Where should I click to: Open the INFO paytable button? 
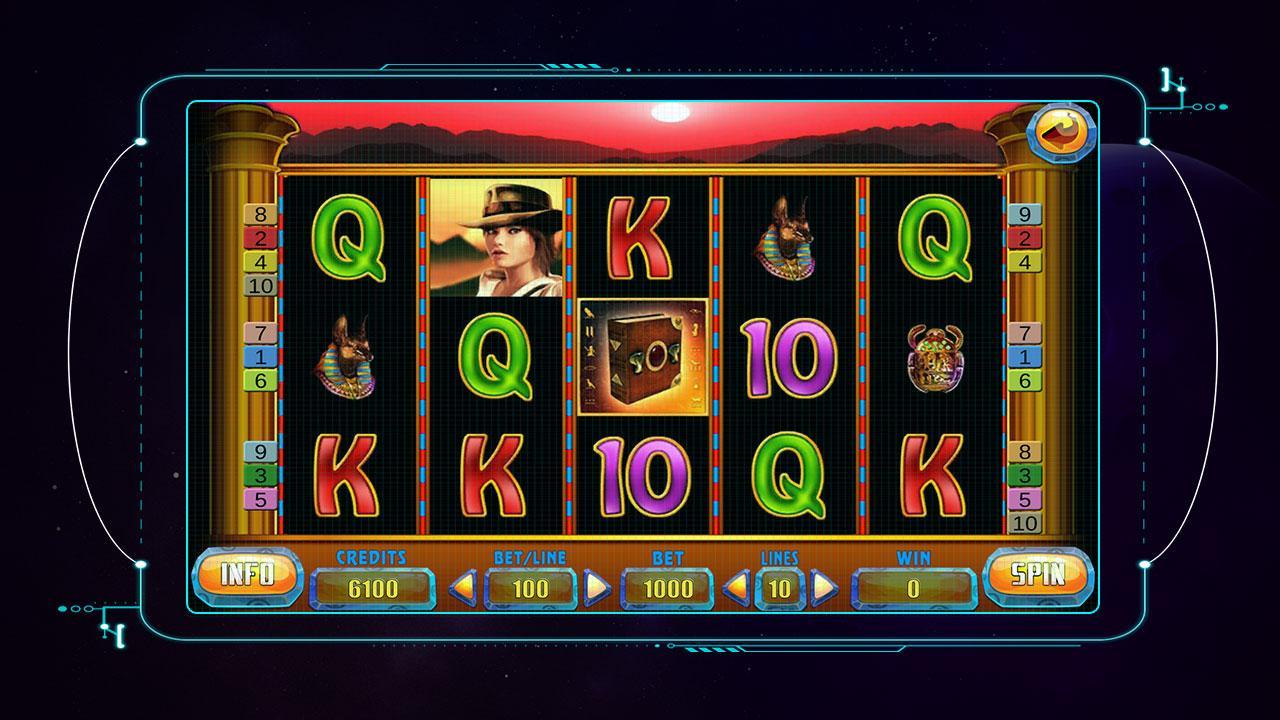[x=247, y=575]
